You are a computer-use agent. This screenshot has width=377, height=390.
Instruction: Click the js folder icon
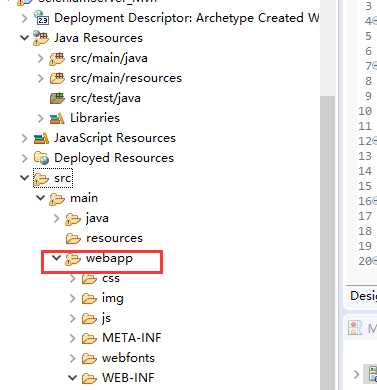[x=89, y=319]
